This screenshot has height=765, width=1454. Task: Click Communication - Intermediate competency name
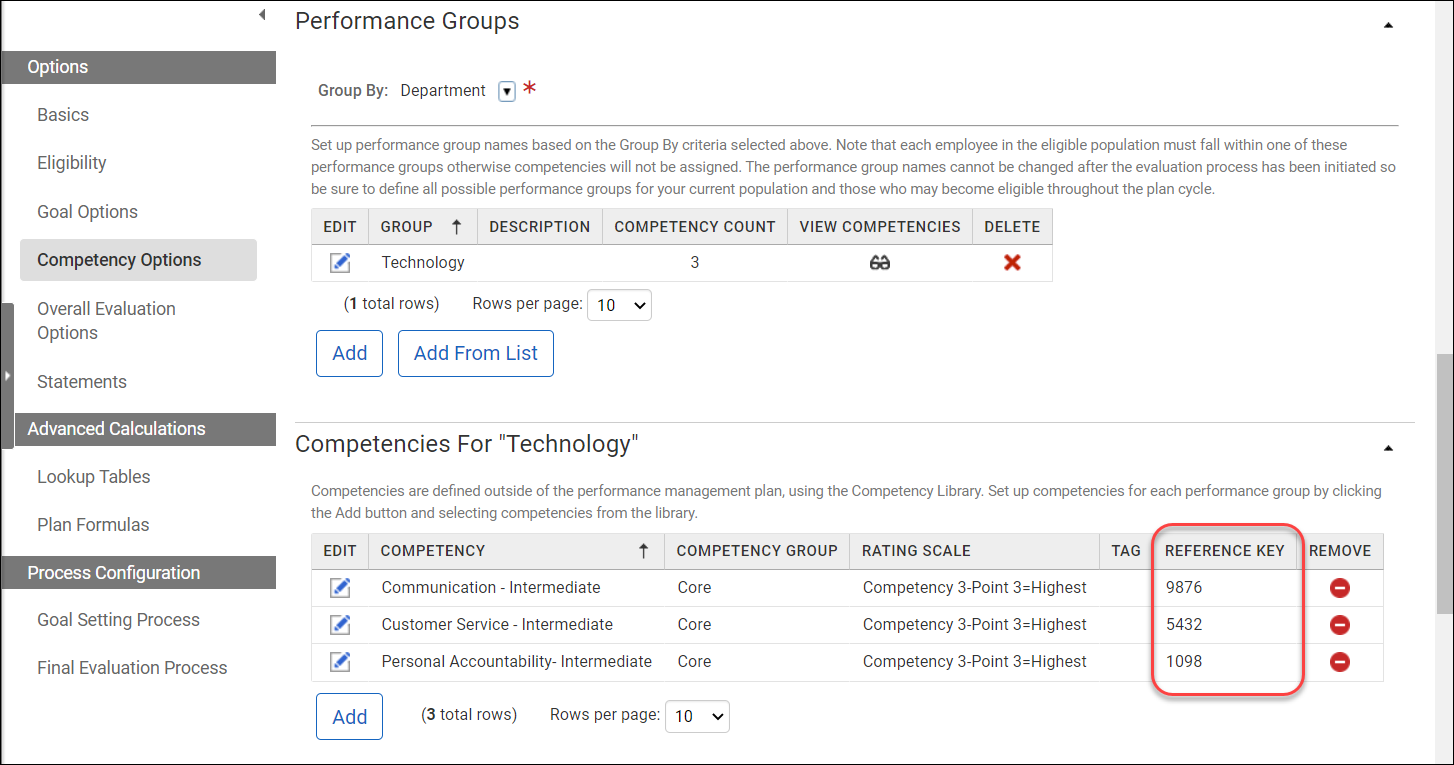[491, 588]
